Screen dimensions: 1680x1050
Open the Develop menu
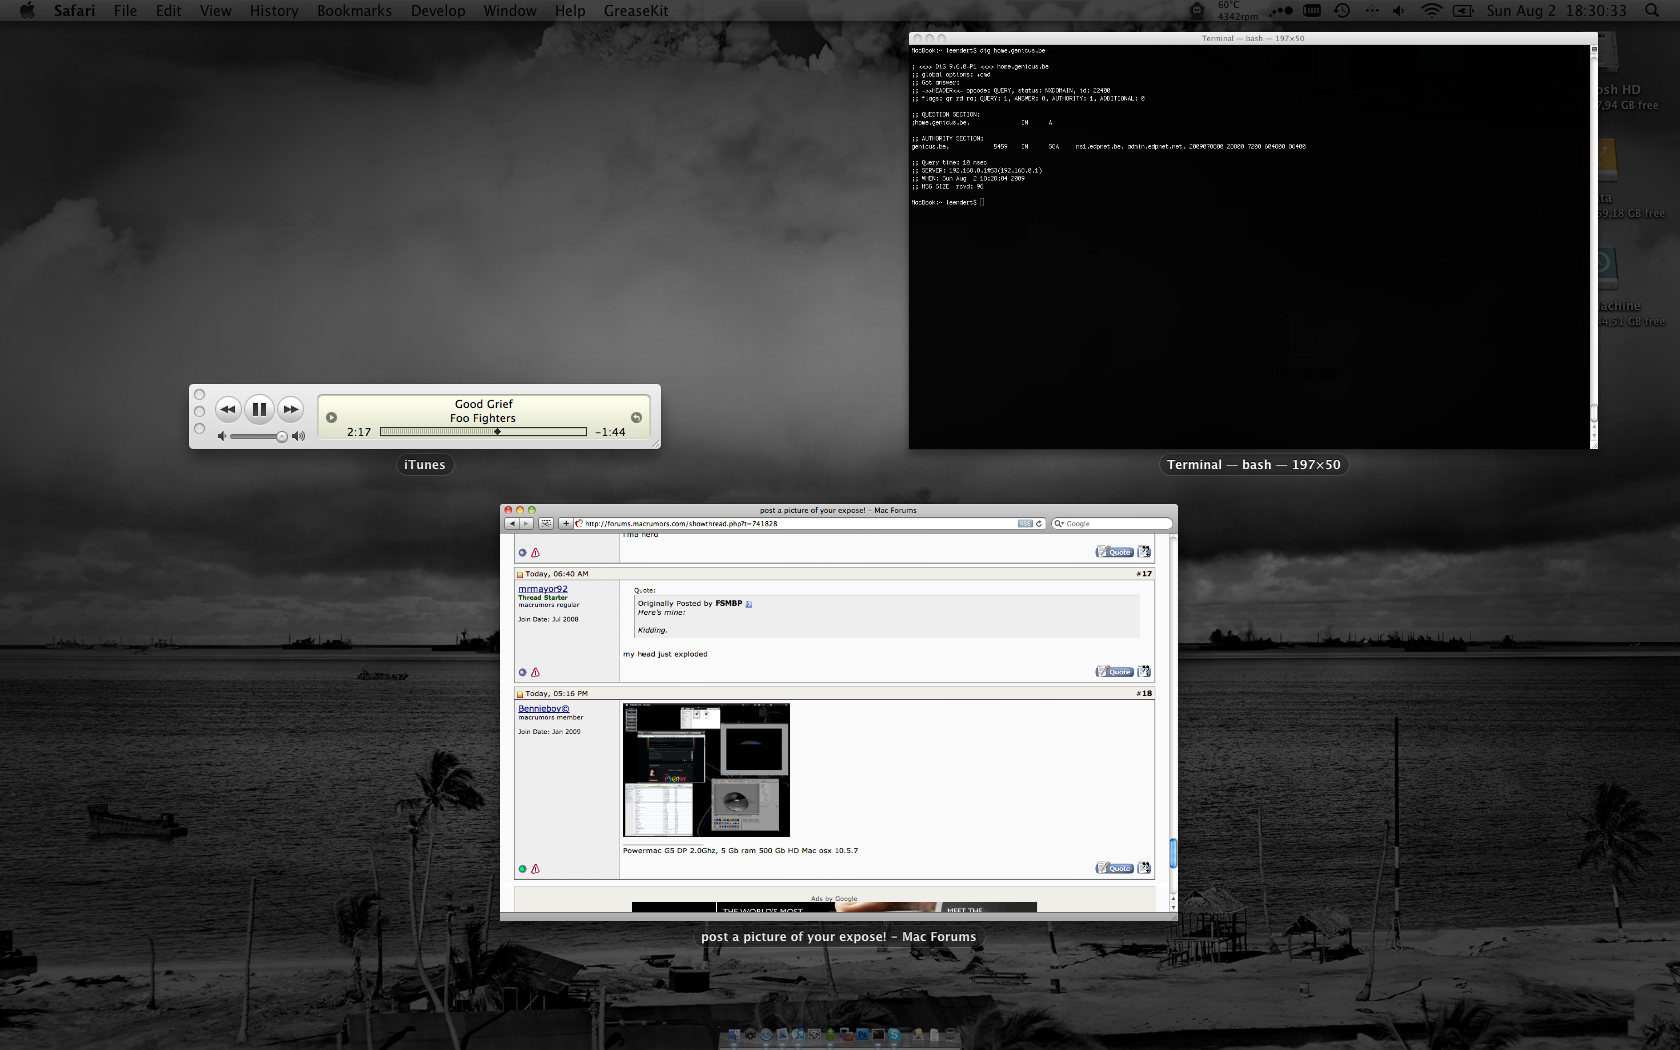[x=438, y=10]
